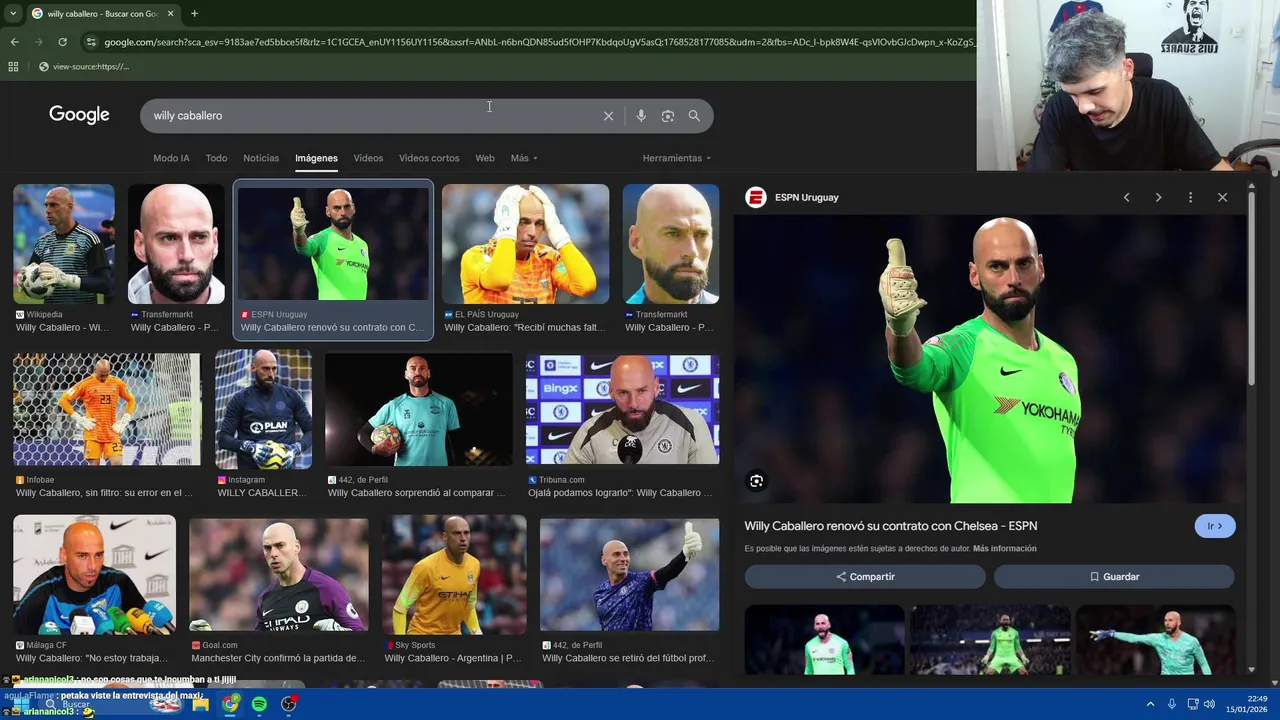Click the system tray microphone icon
The image size is (1280, 720).
coord(1171,704)
